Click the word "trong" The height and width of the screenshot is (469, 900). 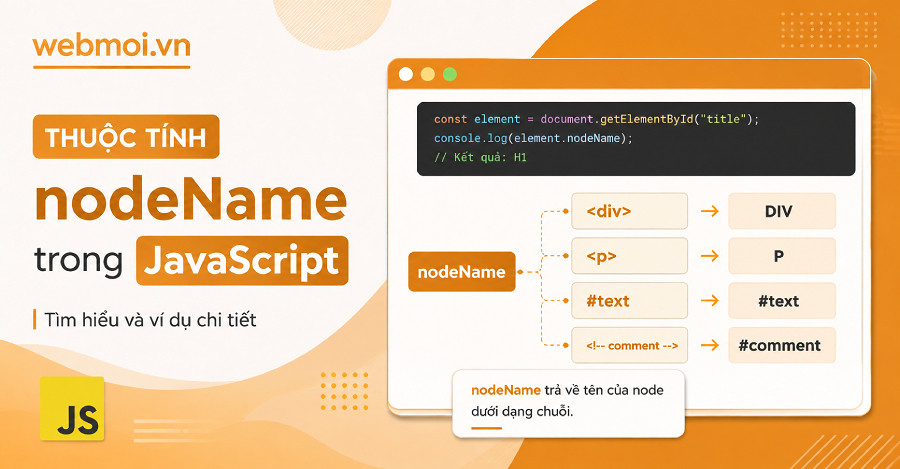point(79,260)
